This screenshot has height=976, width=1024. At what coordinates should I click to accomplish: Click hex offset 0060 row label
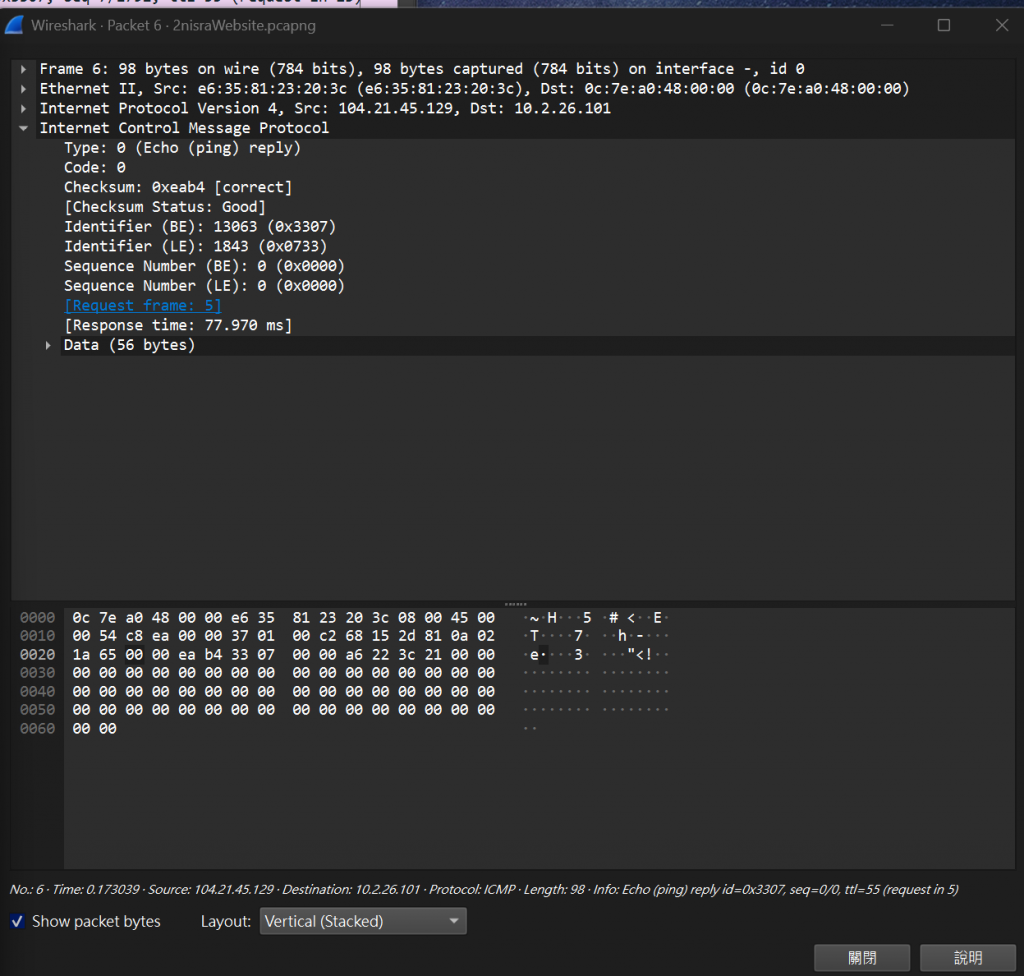click(x=37, y=728)
